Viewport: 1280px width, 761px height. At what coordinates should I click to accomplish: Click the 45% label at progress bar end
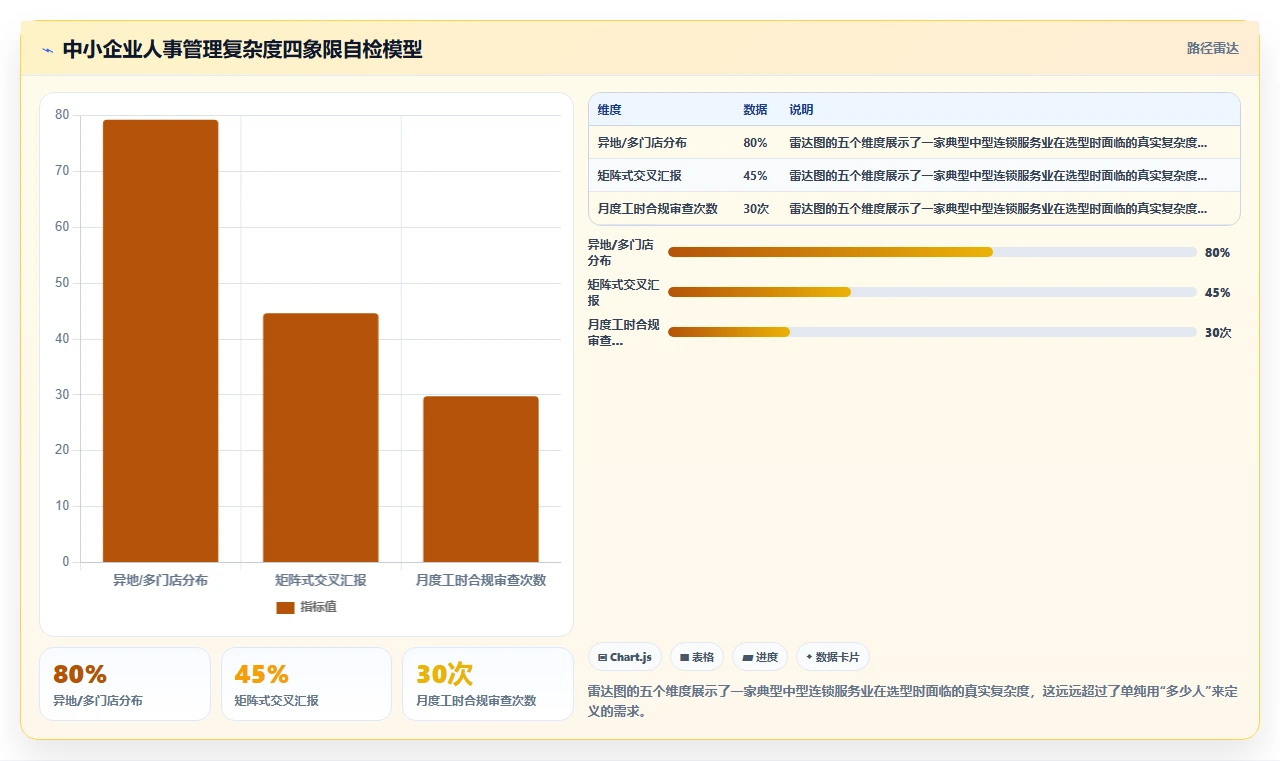pyautogui.click(x=1217, y=293)
